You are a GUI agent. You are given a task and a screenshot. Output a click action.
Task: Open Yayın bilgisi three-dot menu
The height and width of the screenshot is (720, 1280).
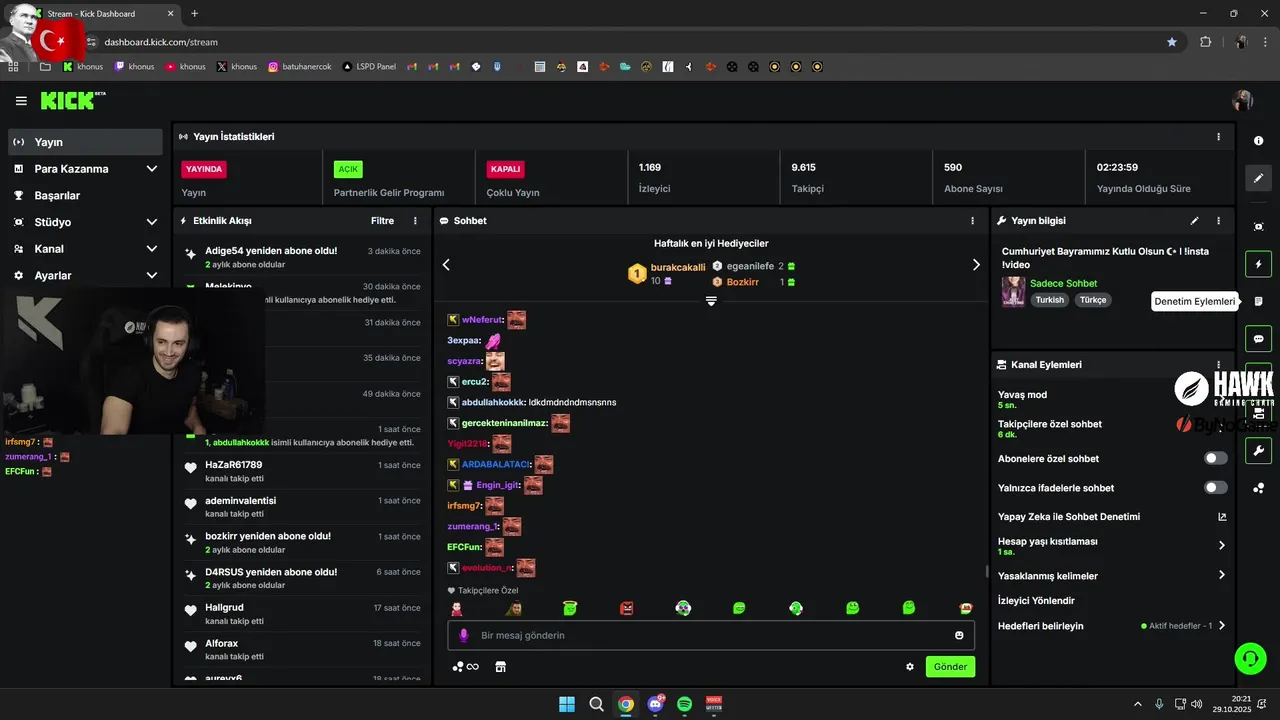(x=1218, y=220)
